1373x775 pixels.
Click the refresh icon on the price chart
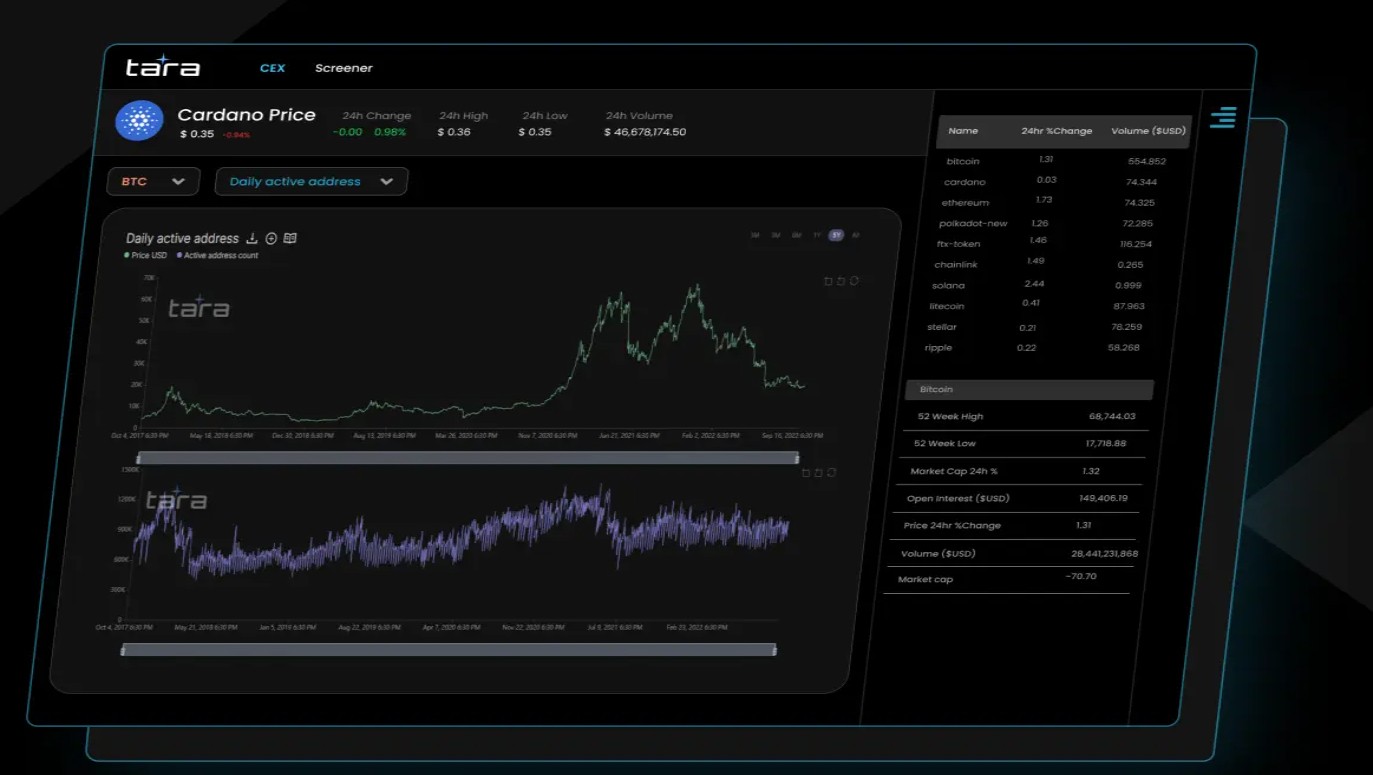pos(854,281)
